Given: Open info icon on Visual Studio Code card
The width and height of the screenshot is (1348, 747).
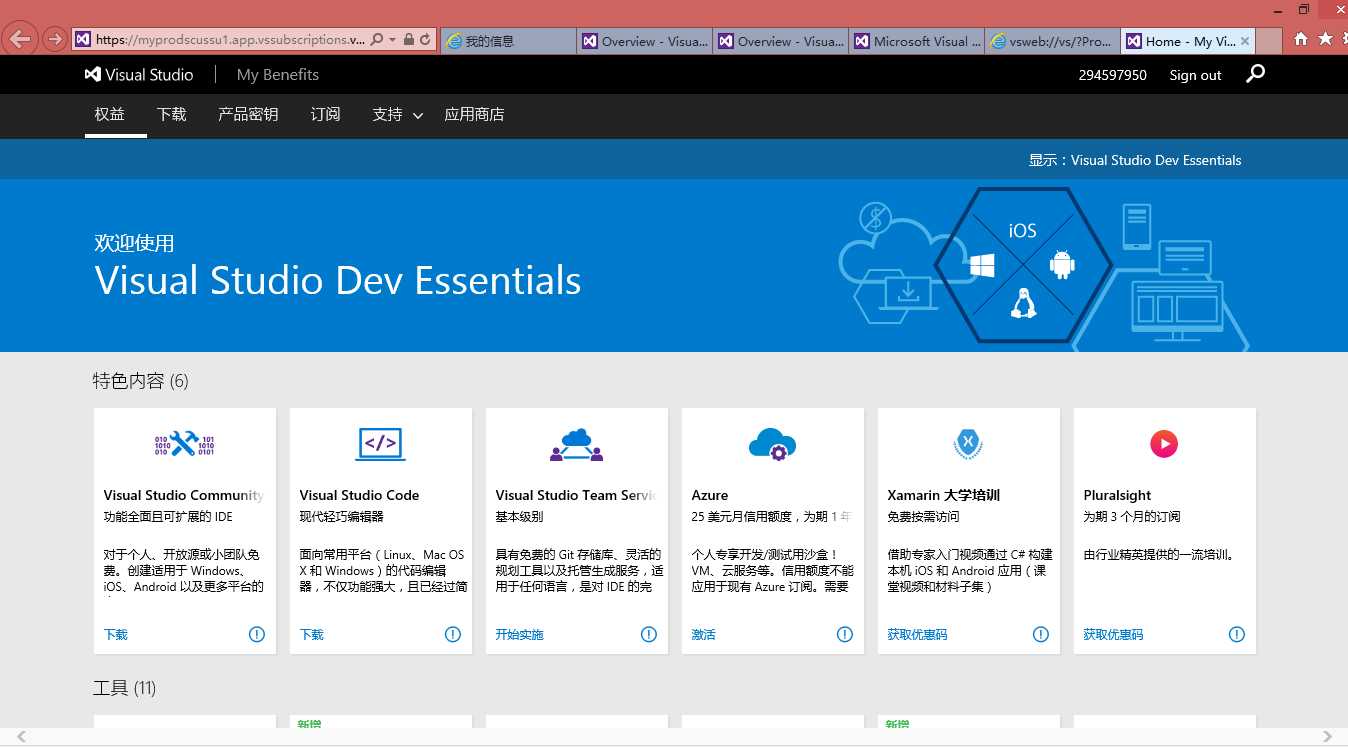Looking at the screenshot, I should pos(453,634).
